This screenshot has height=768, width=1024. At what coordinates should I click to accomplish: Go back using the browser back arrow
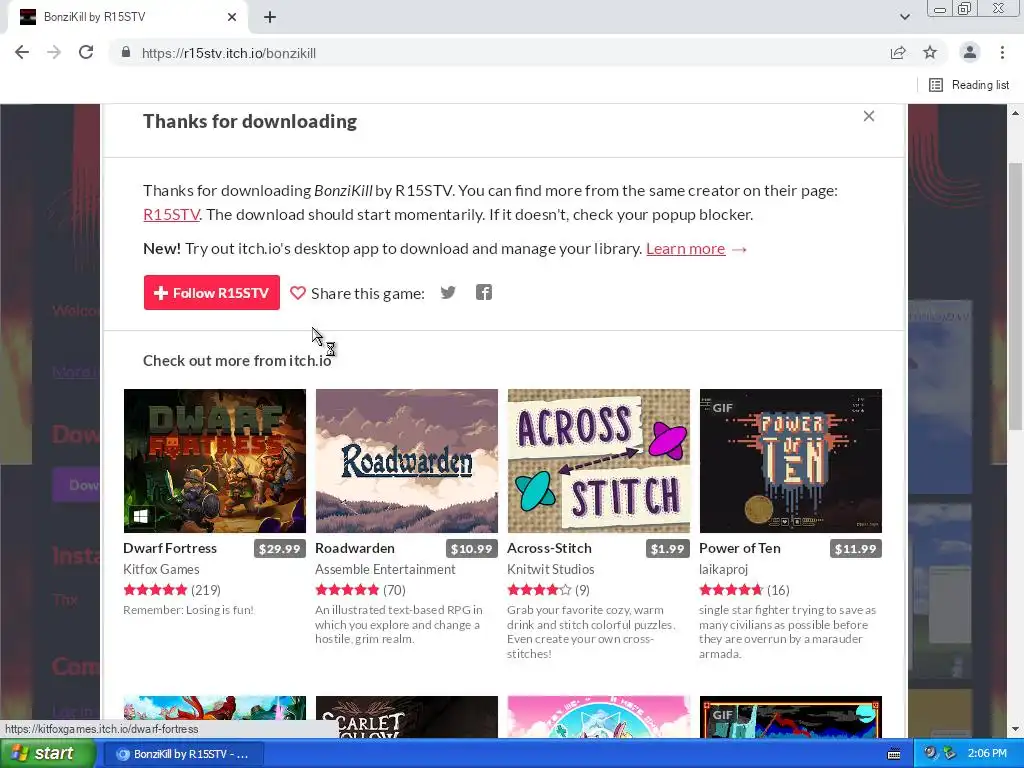coord(22,52)
